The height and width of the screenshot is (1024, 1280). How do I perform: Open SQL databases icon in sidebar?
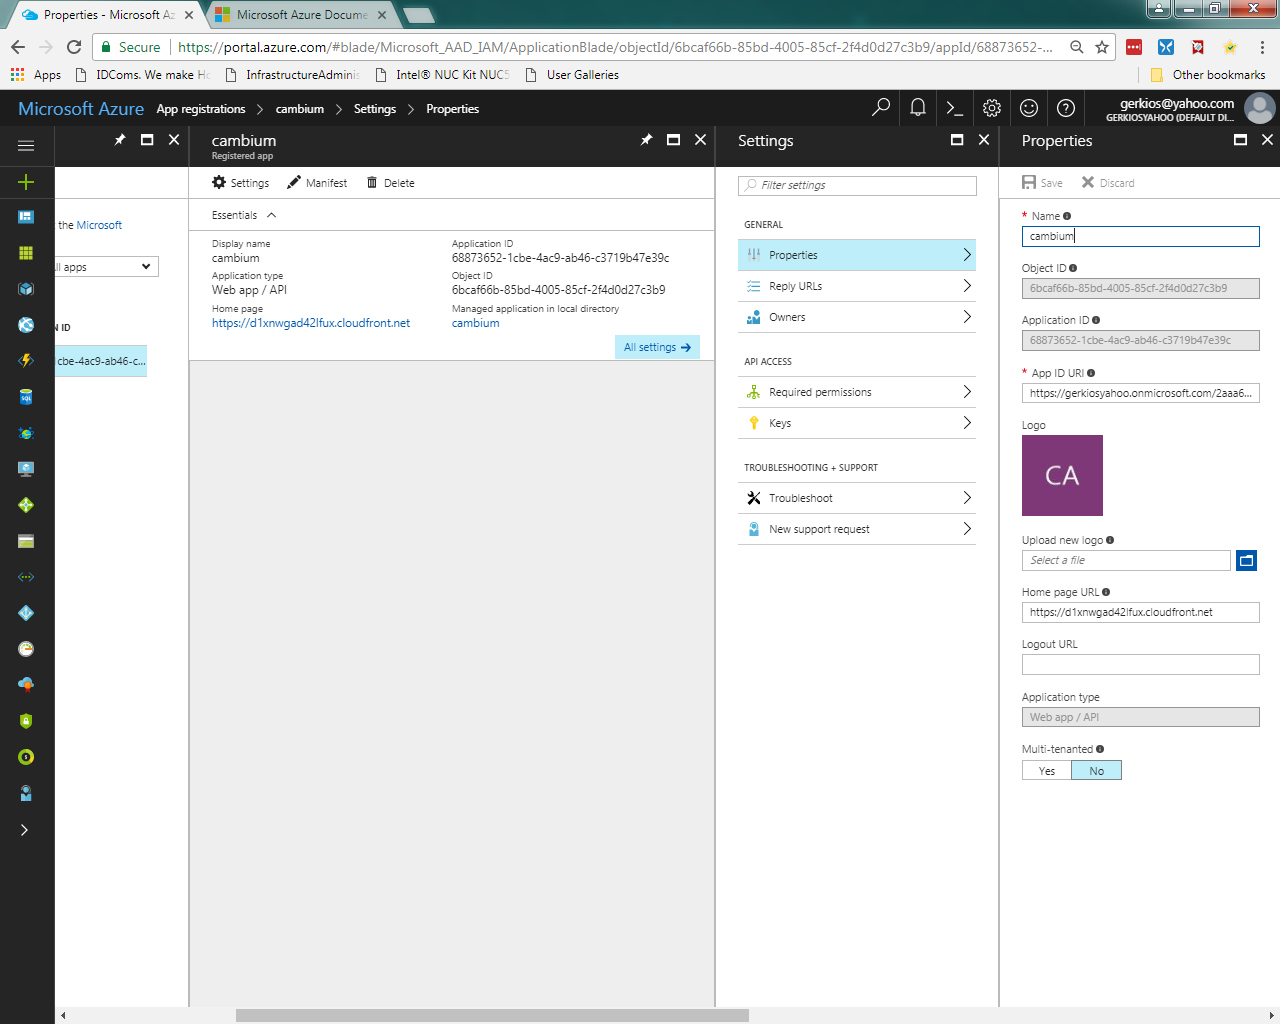coord(26,397)
